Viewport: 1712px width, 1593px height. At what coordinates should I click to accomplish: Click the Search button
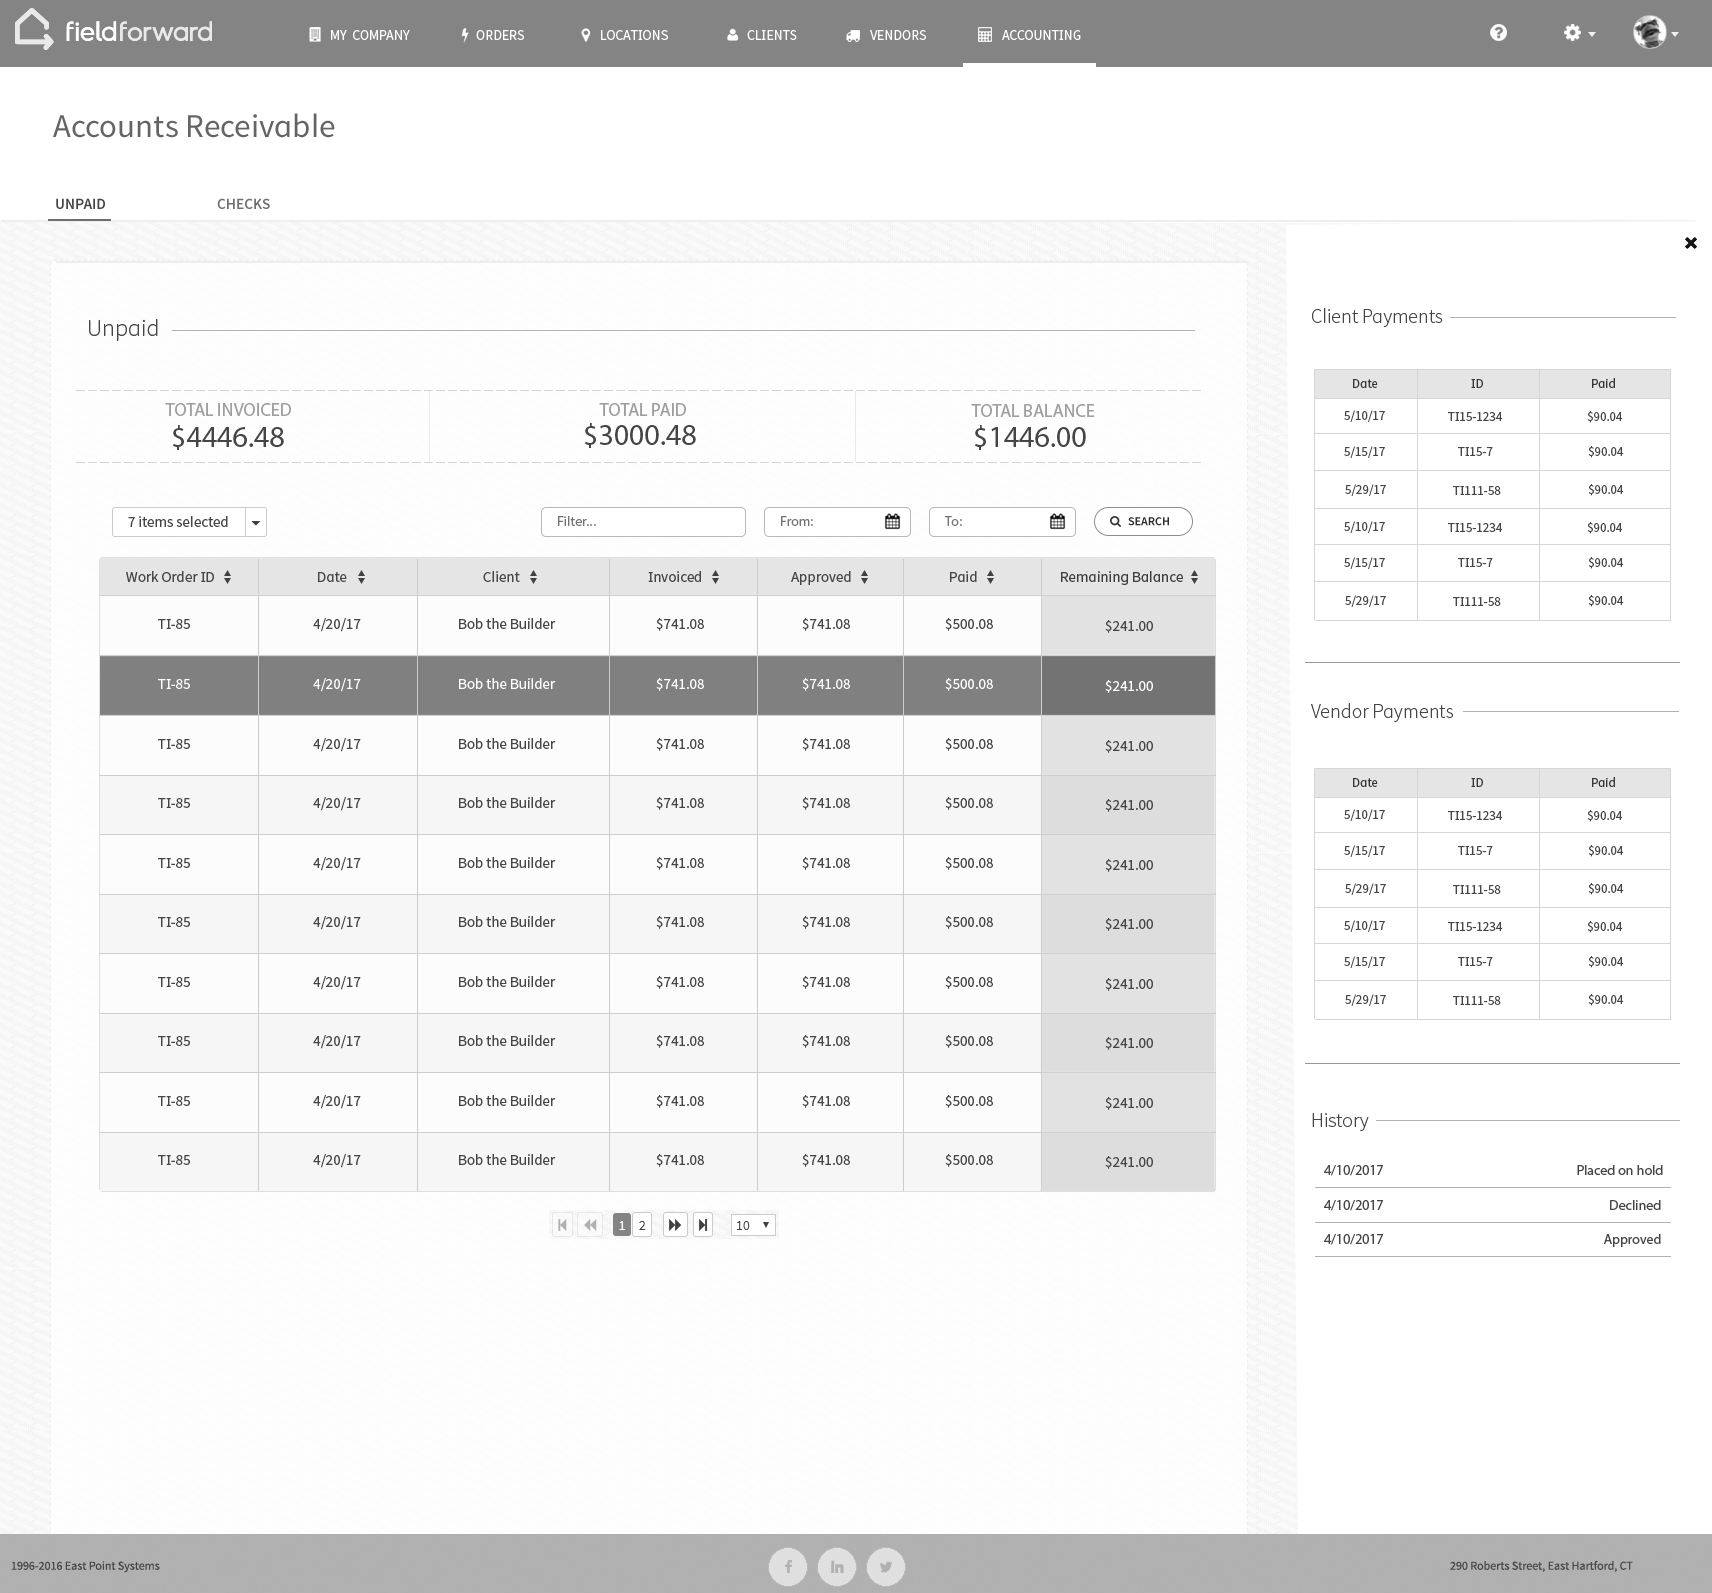pyautogui.click(x=1142, y=522)
